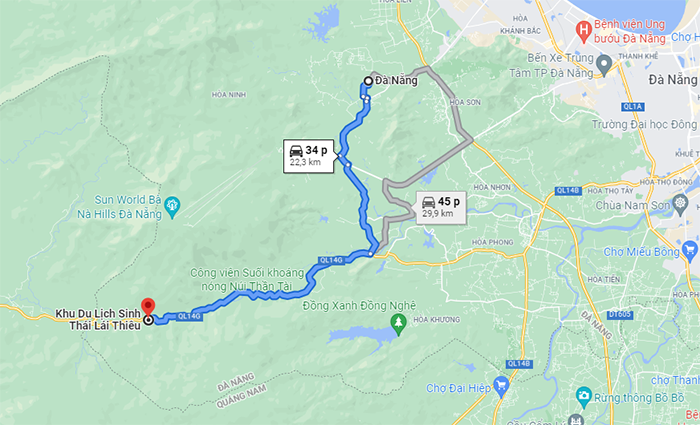The image size is (700, 425).
Task: Select the 34 p 22,3 km route label
Action: click(308, 156)
